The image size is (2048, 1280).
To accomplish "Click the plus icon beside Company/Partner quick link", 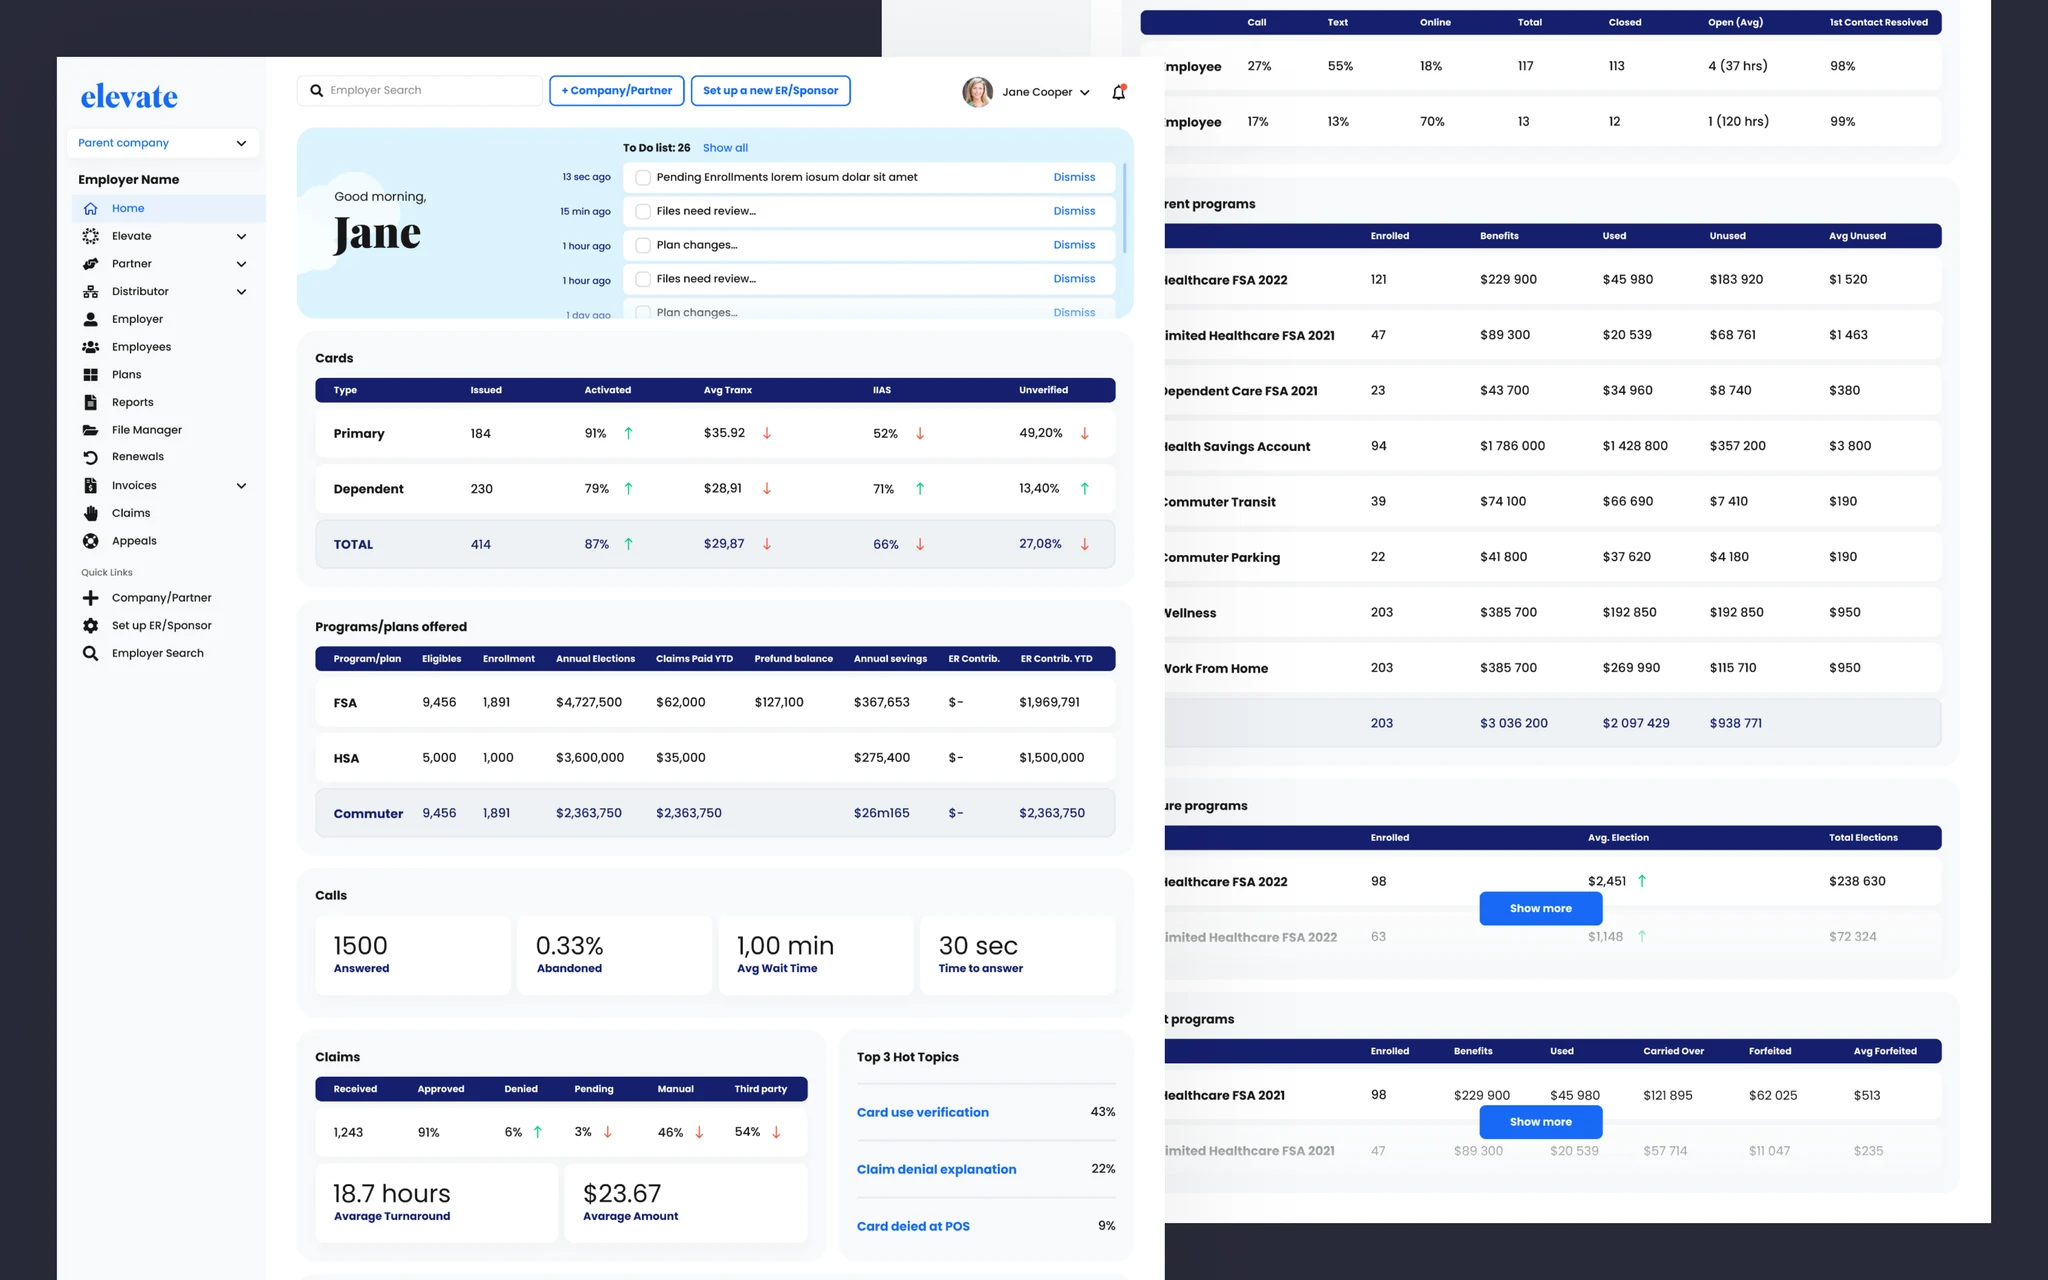I will pyautogui.click(x=90, y=598).
